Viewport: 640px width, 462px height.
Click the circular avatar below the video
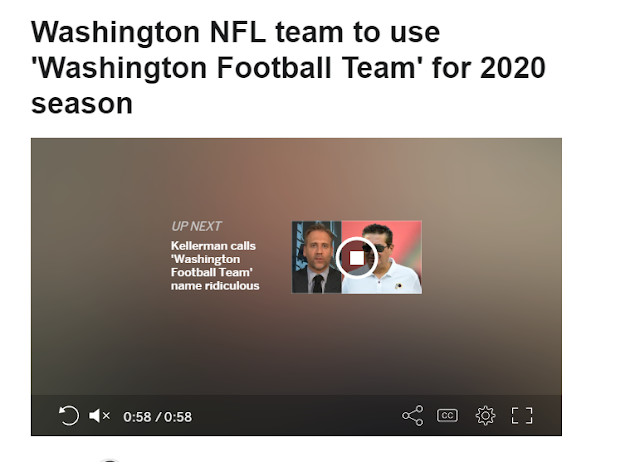point(109,460)
